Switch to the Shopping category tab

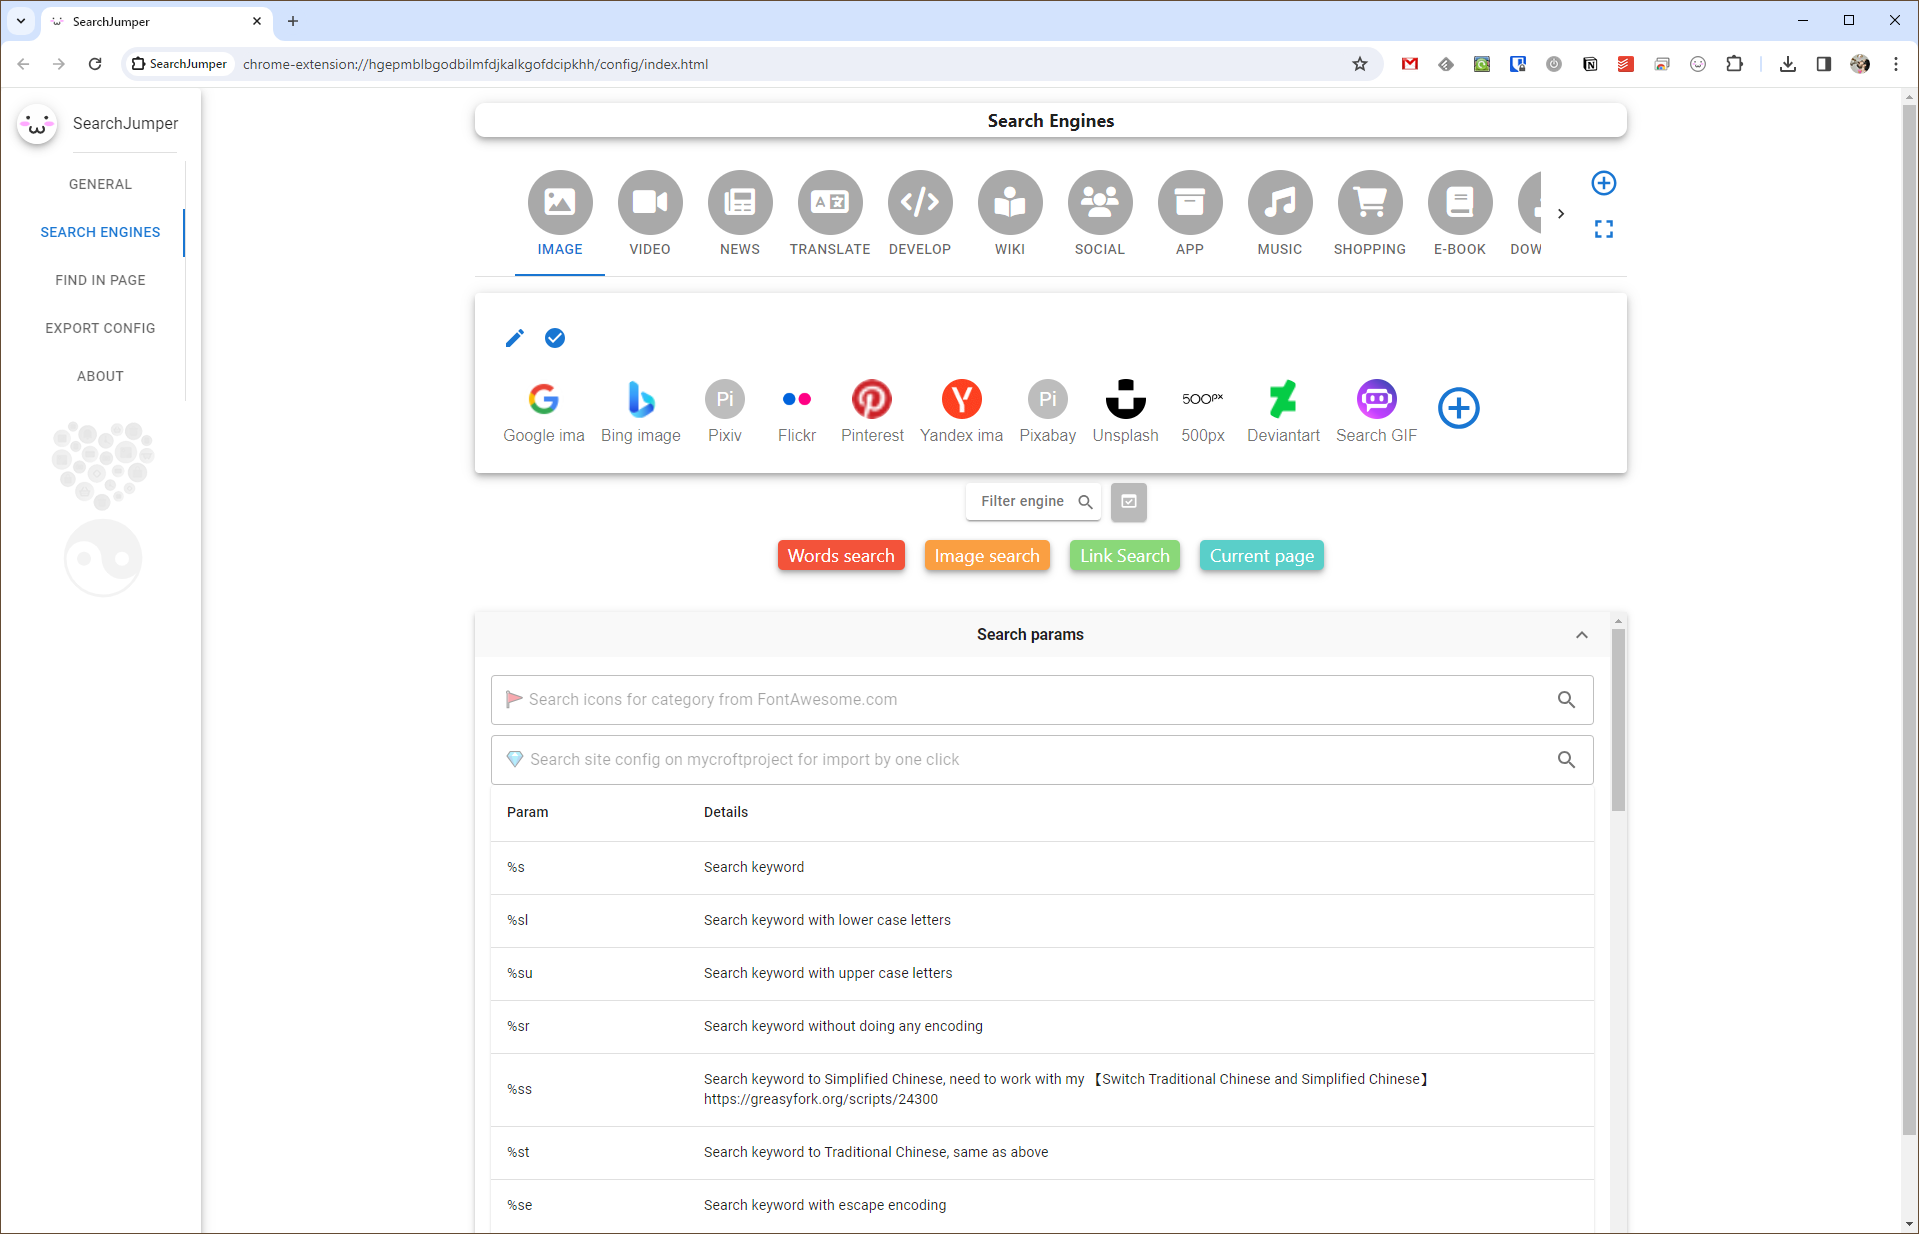pyautogui.click(x=1370, y=215)
